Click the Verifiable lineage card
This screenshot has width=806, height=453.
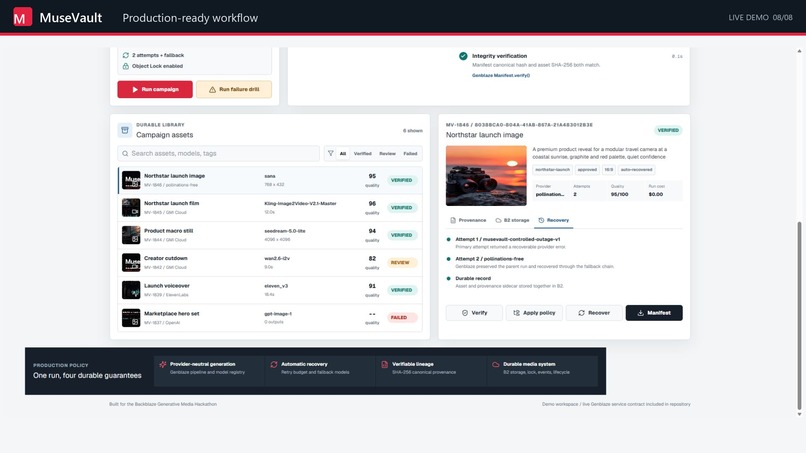click(x=431, y=371)
